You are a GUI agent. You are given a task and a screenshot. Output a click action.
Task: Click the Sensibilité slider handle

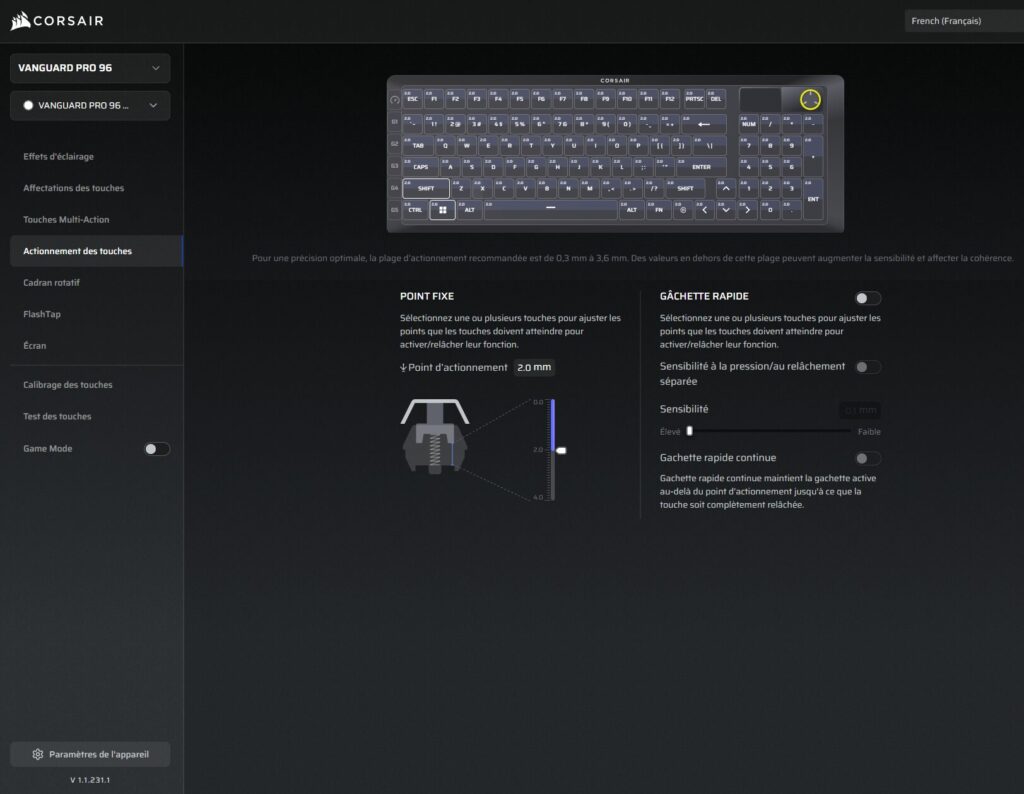pos(689,431)
